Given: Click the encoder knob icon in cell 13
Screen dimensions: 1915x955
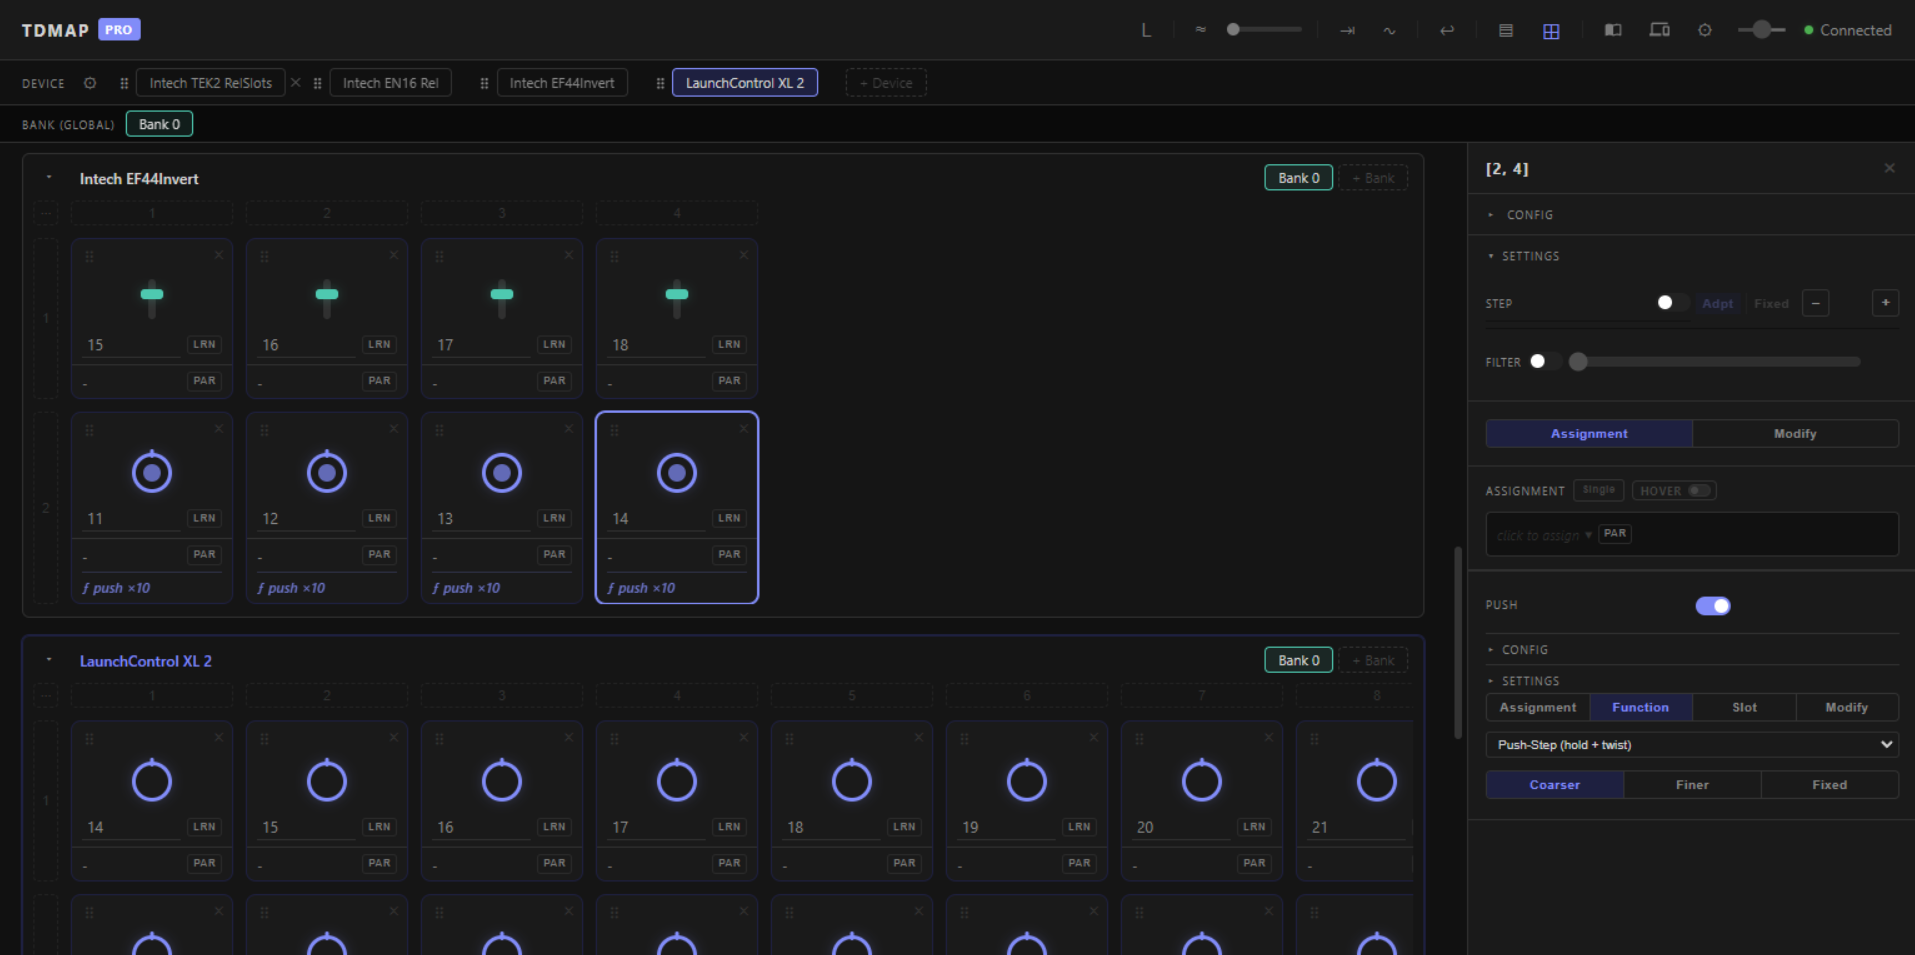Looking at the screenshot, I should click(502, 472).
